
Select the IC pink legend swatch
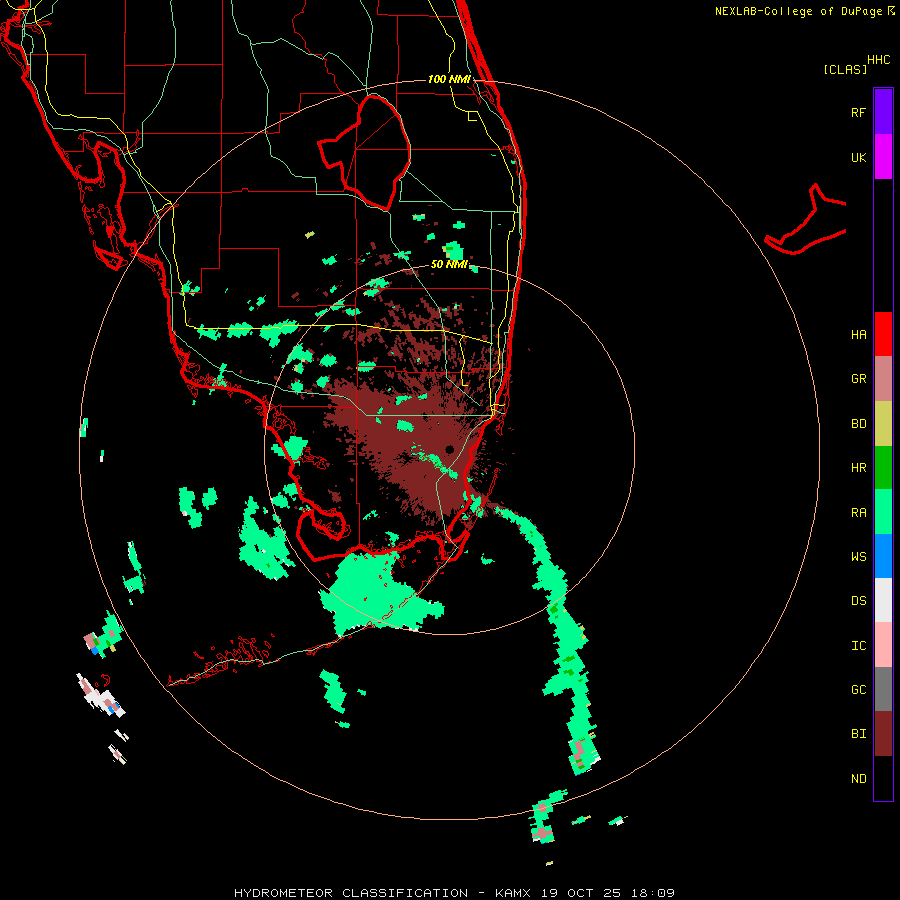point(883,645)
